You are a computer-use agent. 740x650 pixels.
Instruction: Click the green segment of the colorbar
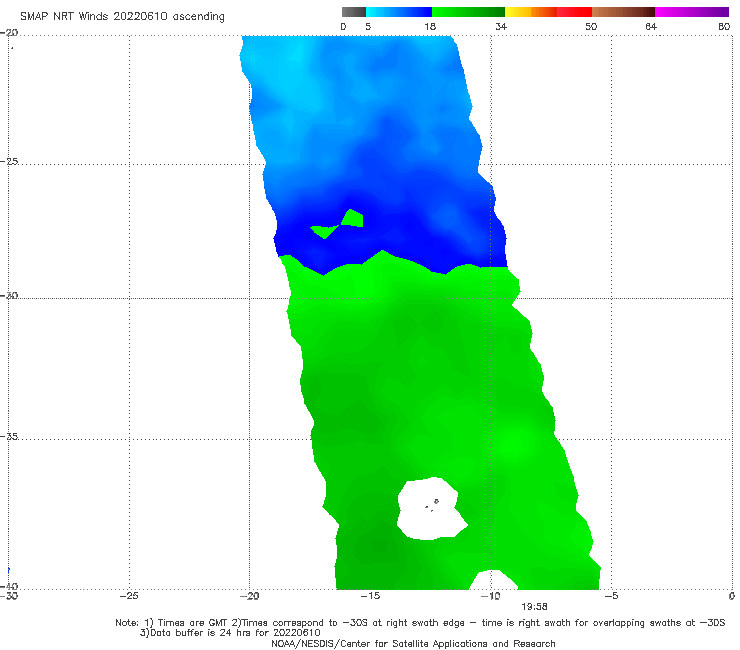click(468, 12)
